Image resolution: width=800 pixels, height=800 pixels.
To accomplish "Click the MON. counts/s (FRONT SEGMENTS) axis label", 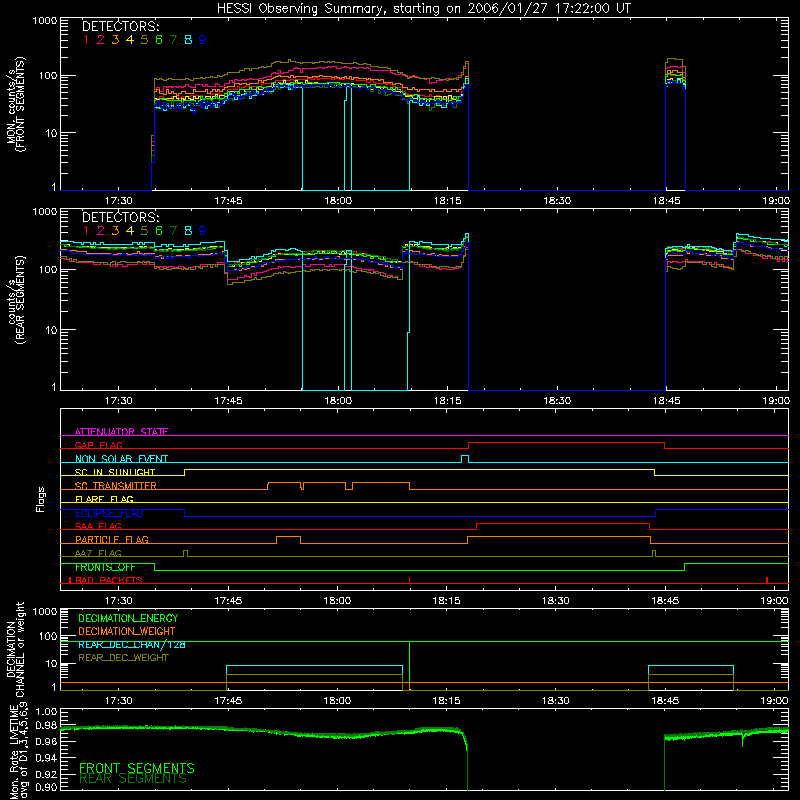I will (15, 104).
